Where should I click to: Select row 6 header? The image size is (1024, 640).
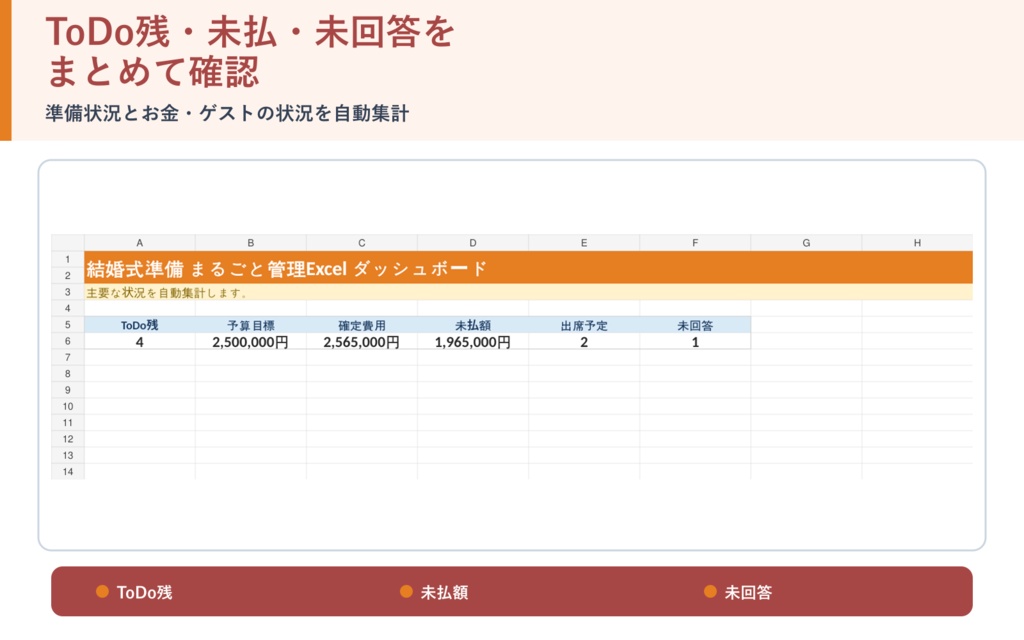point(68,341)
